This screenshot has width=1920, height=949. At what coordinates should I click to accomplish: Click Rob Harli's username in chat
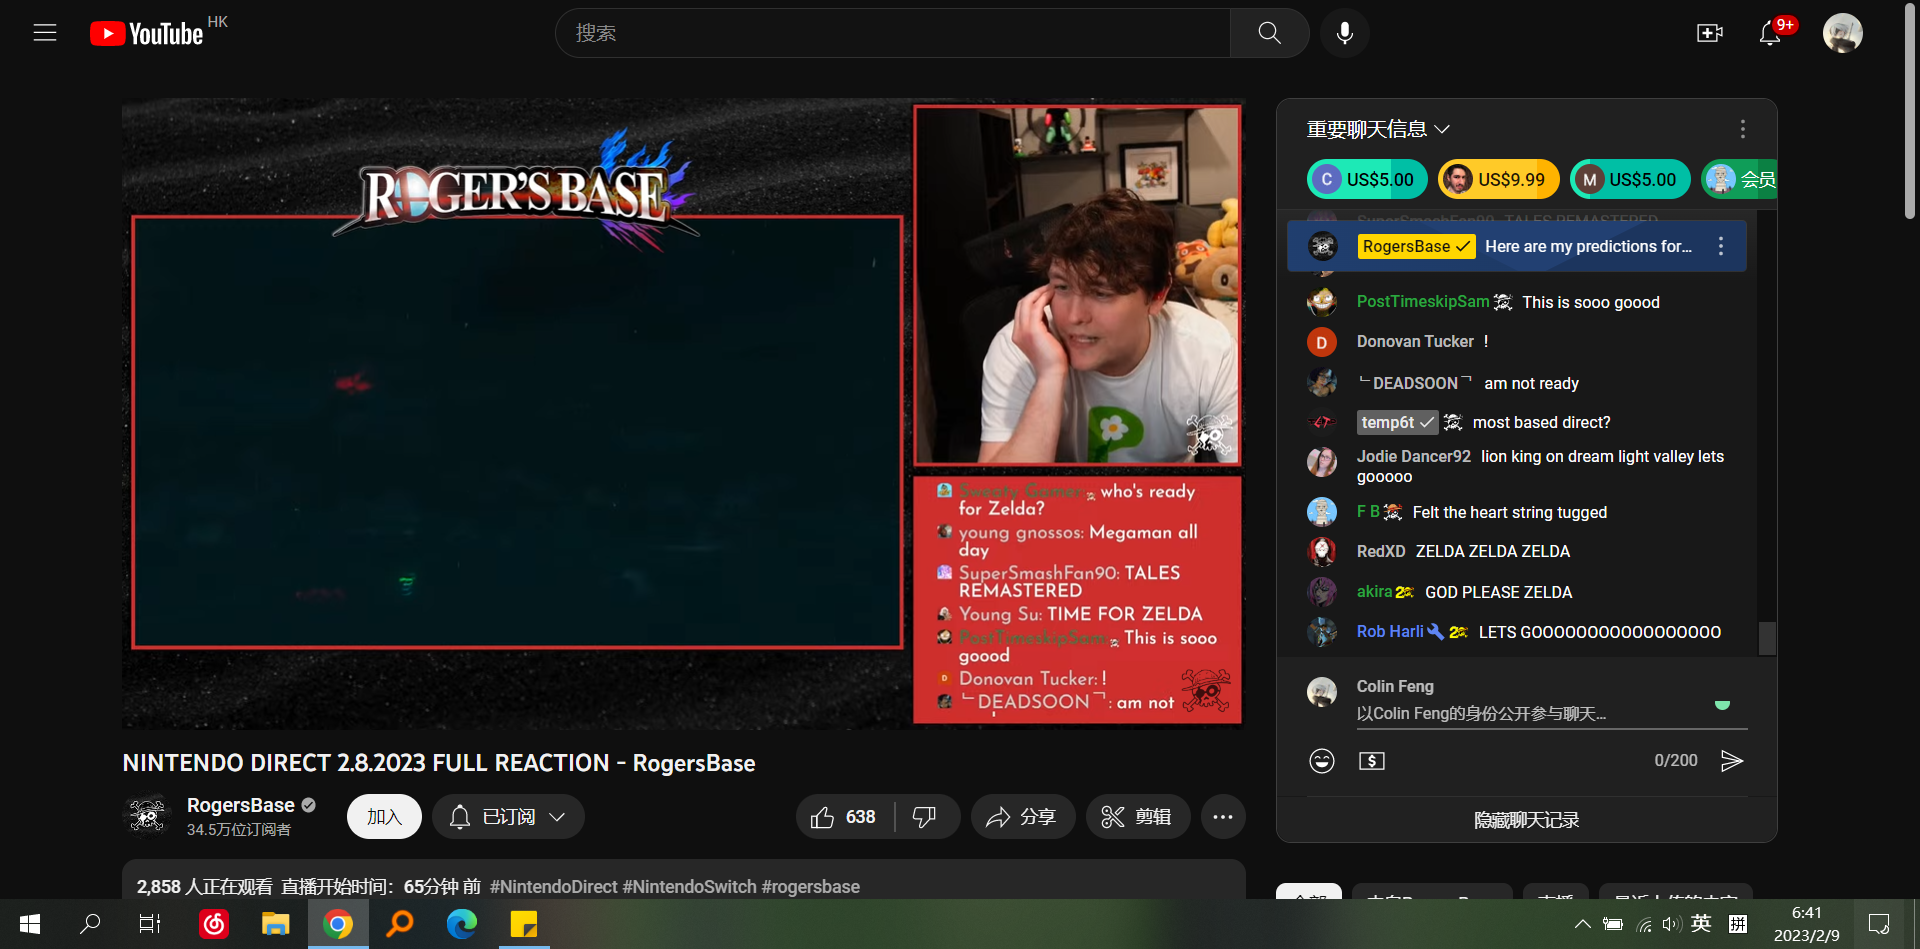1390,632
